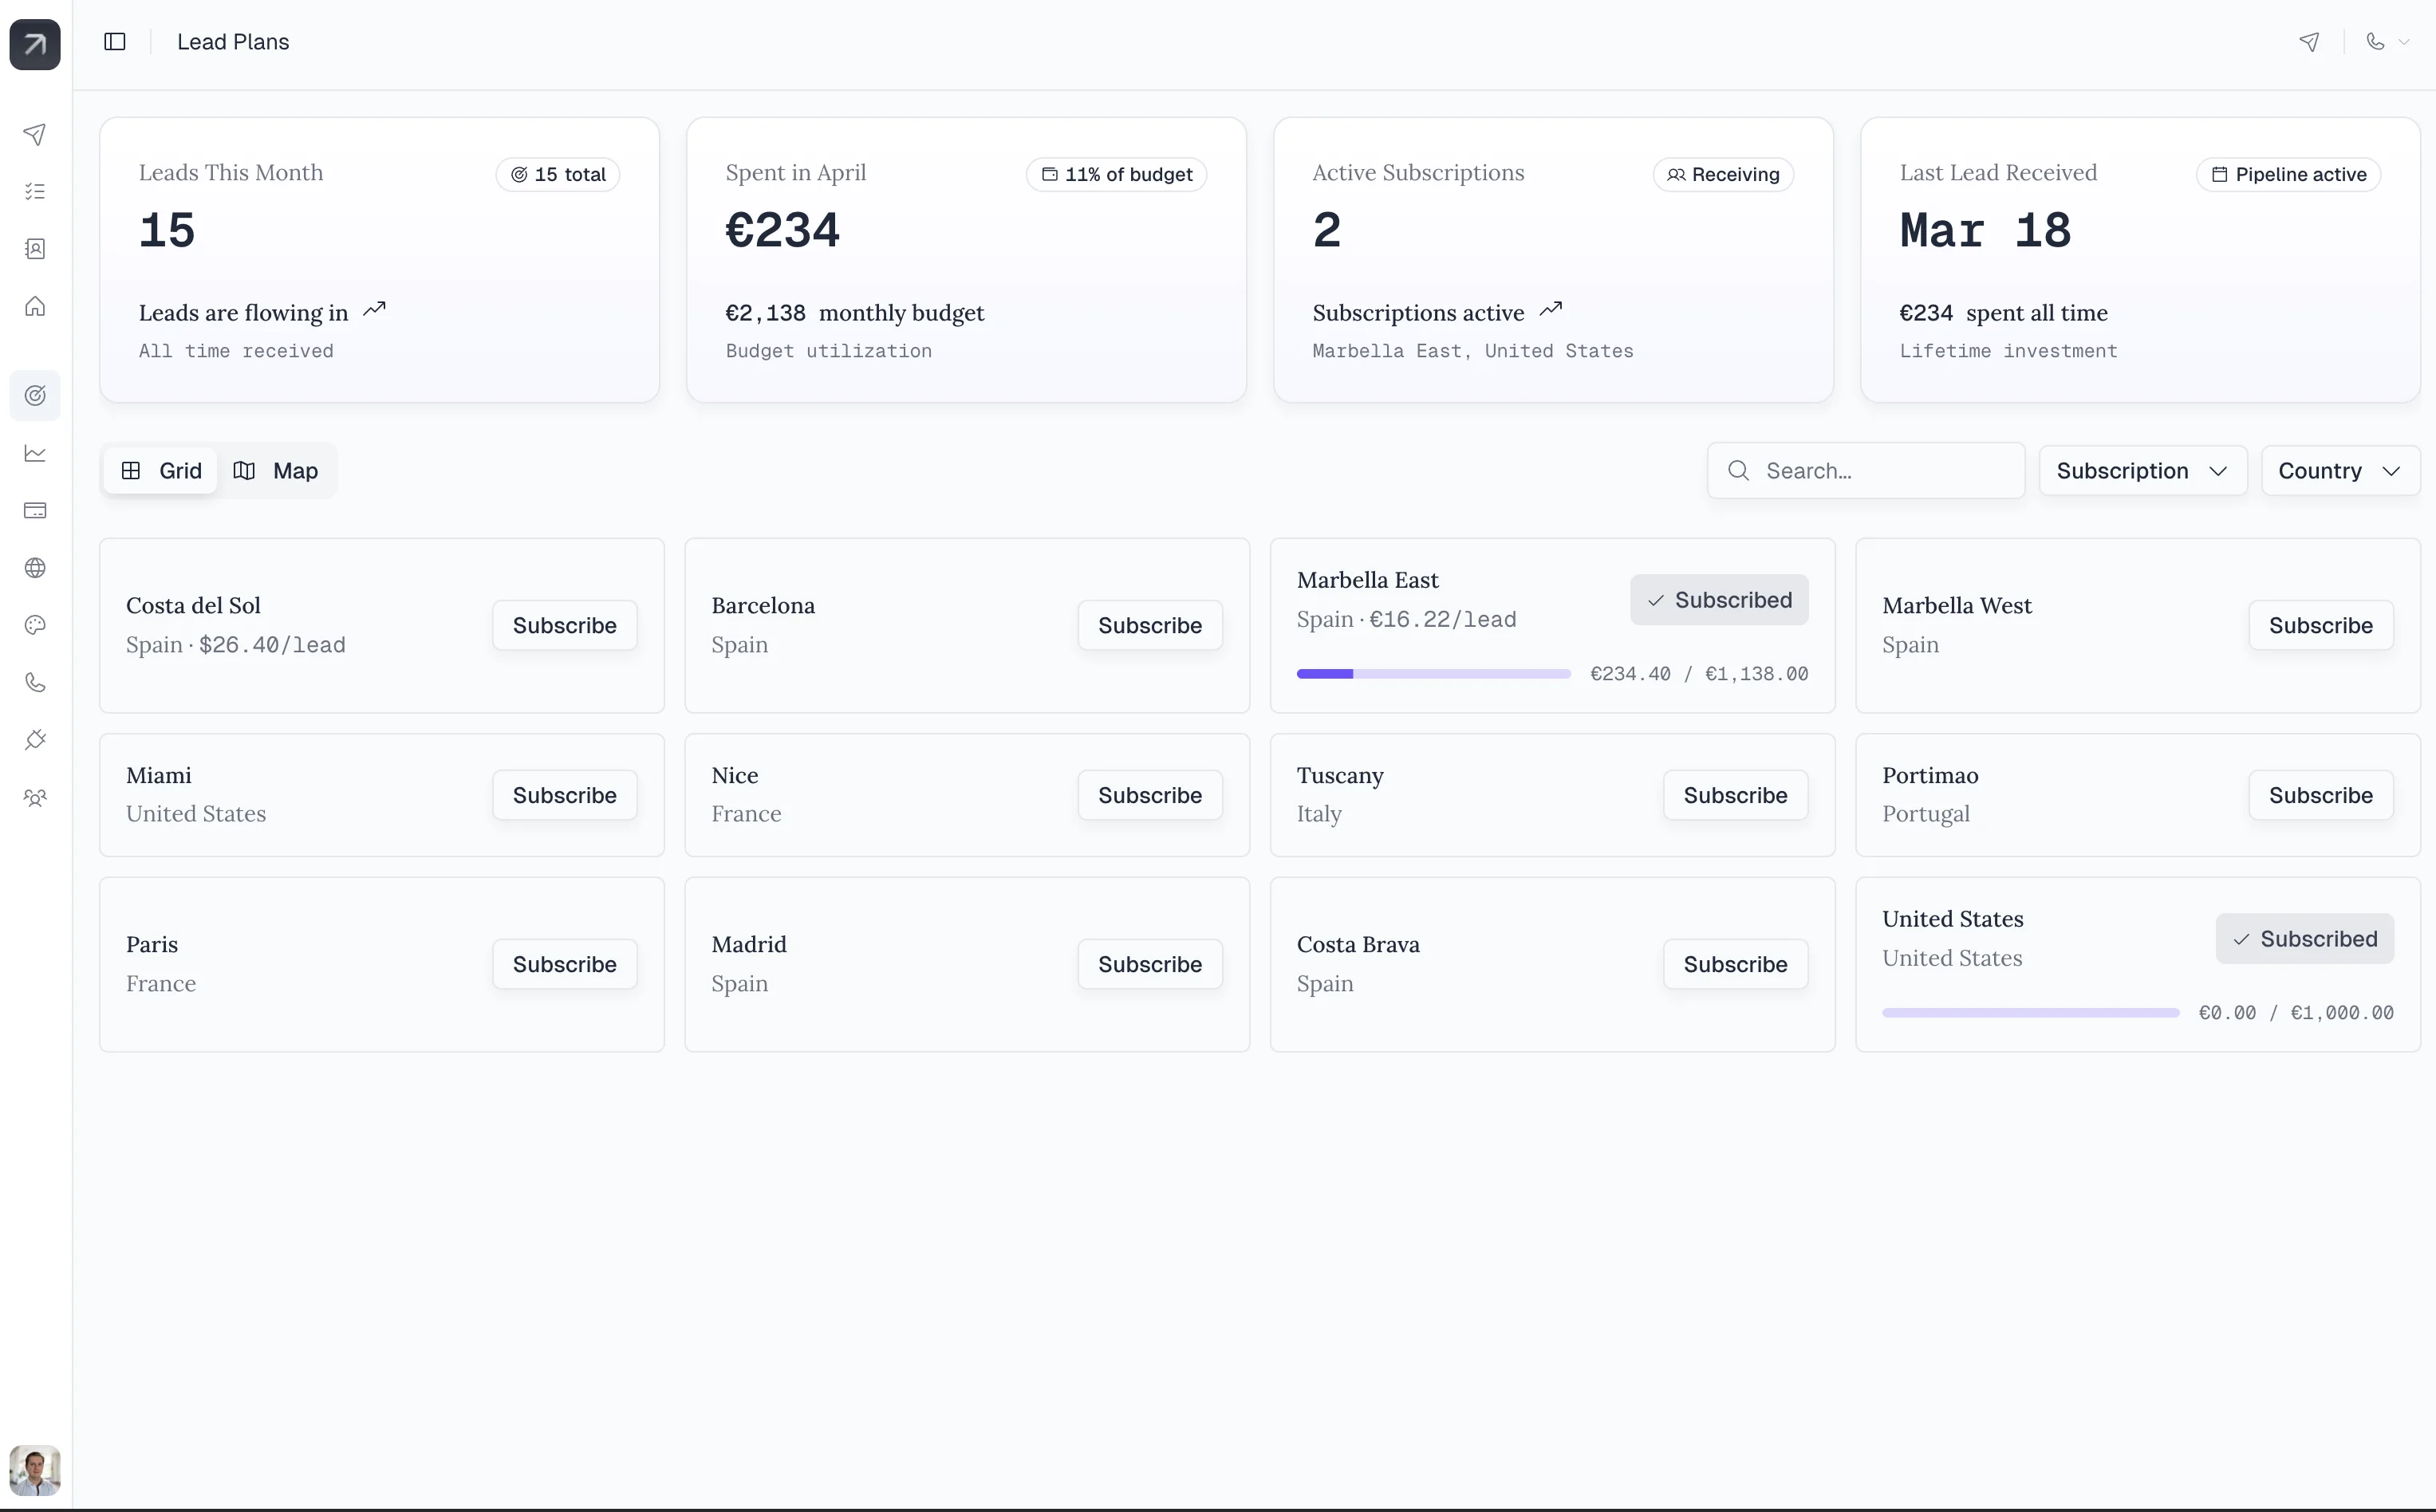
Task: Subscribe to the Barcelona lead plan
Action: [1149, 625]
